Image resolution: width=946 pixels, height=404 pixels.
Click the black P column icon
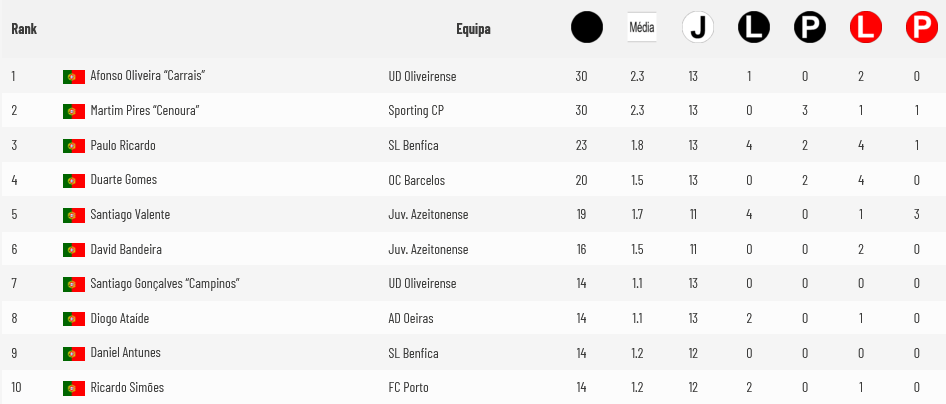810,28
